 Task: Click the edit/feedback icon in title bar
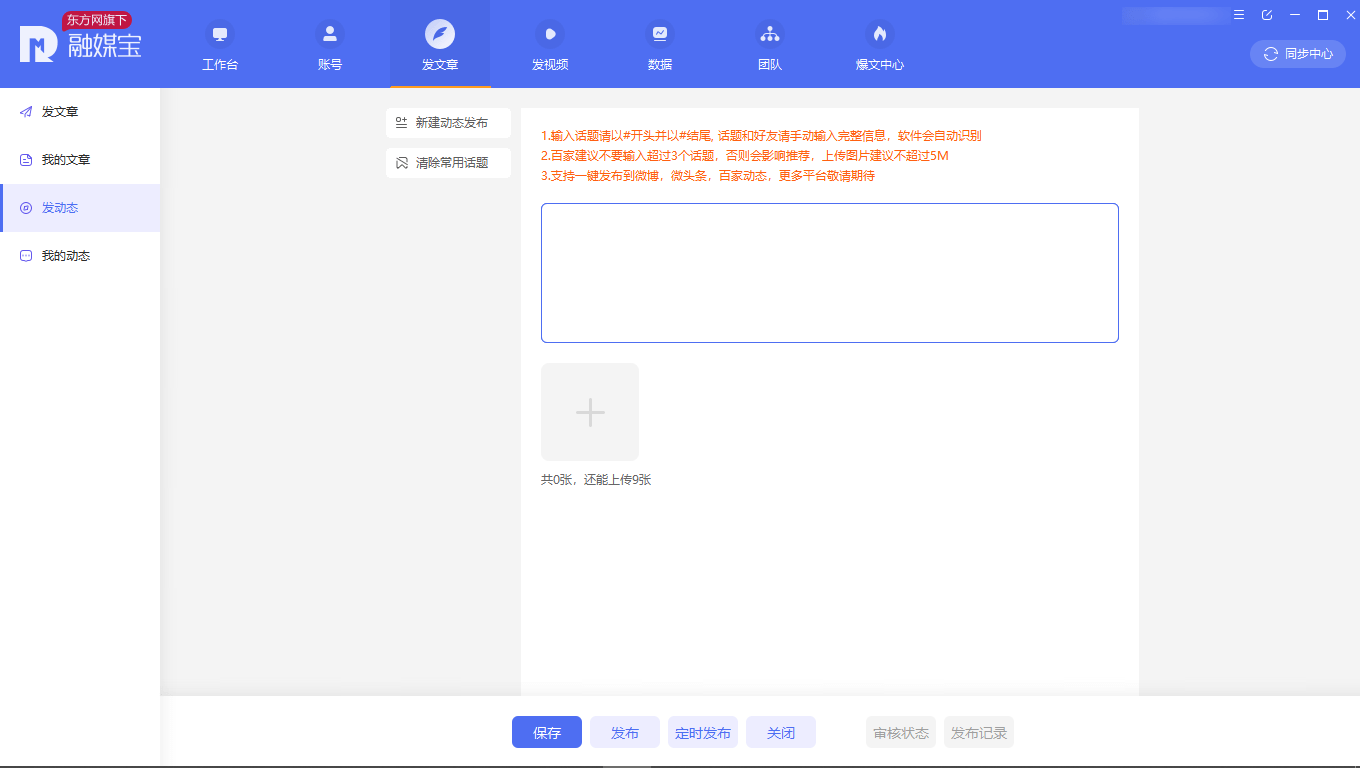(1267, 15)
